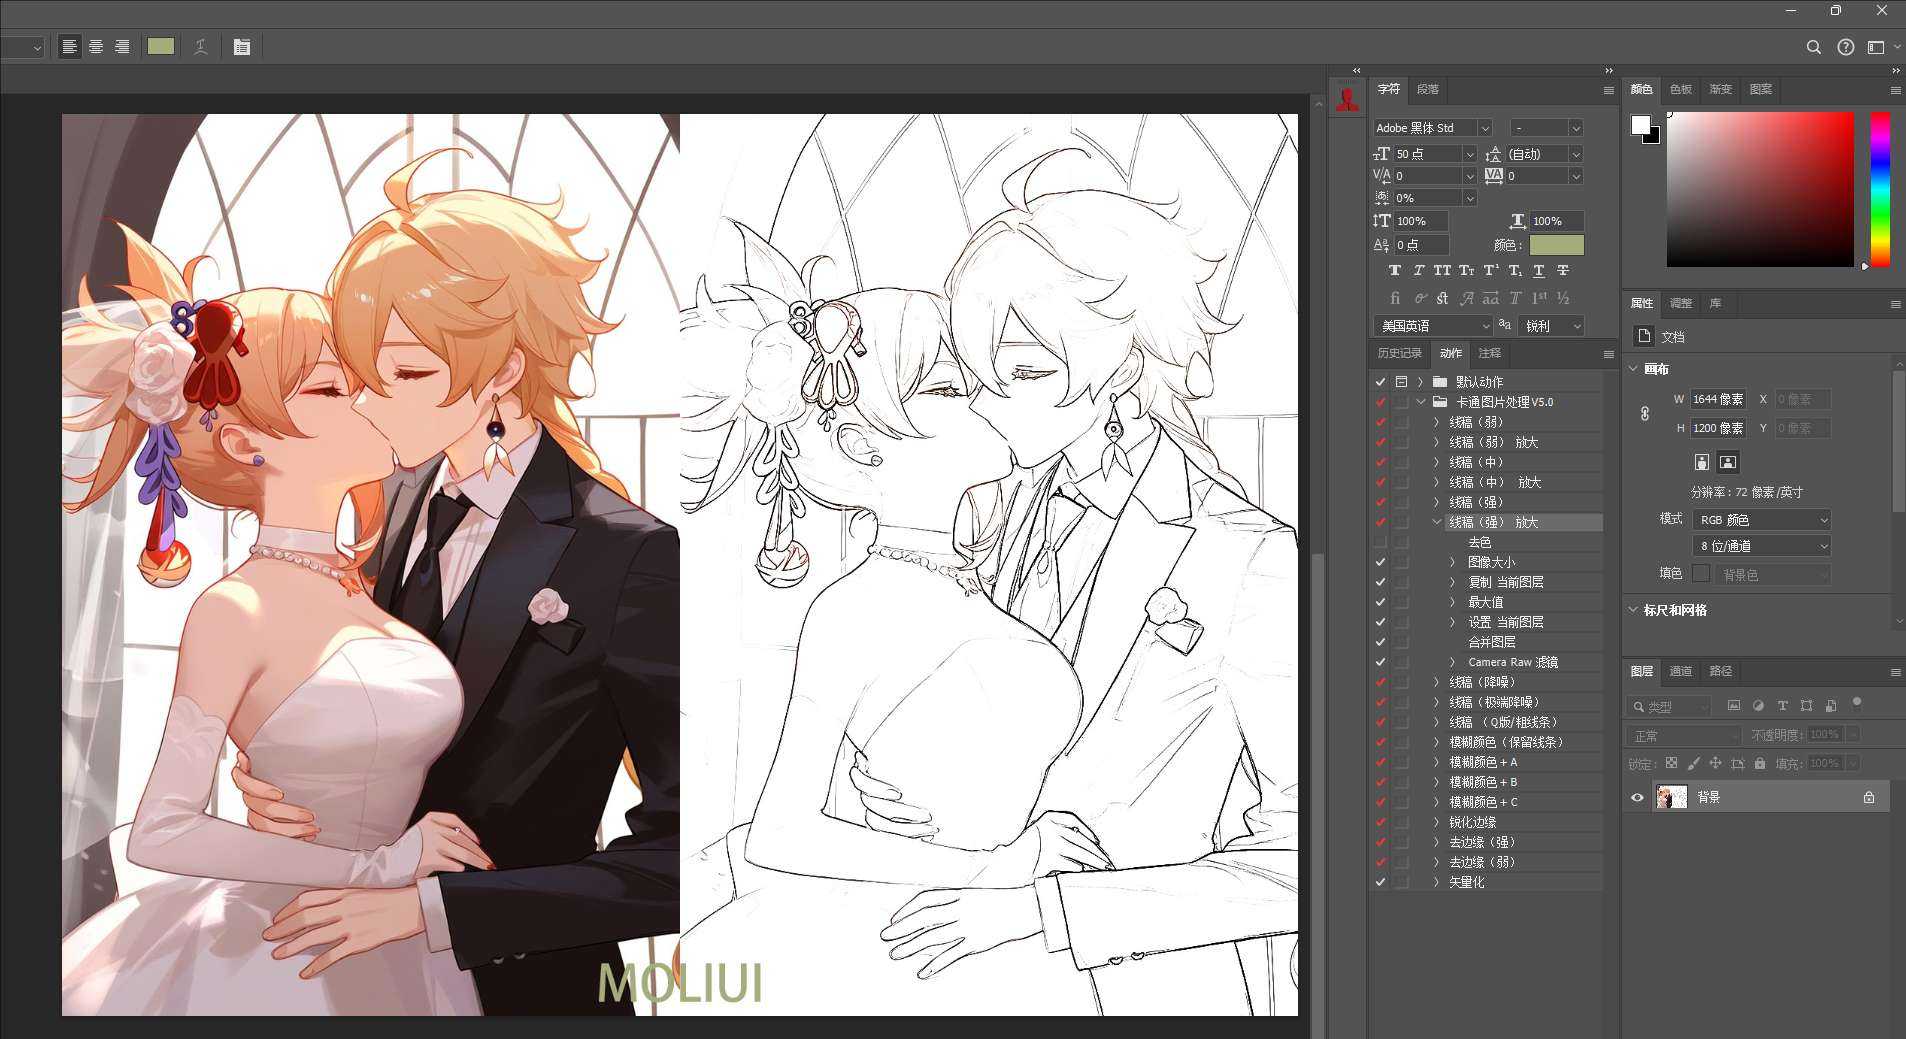Toggle checkmark for 去色 action step
The width and height of the screenshot is (1906, 1039).
1380,542
